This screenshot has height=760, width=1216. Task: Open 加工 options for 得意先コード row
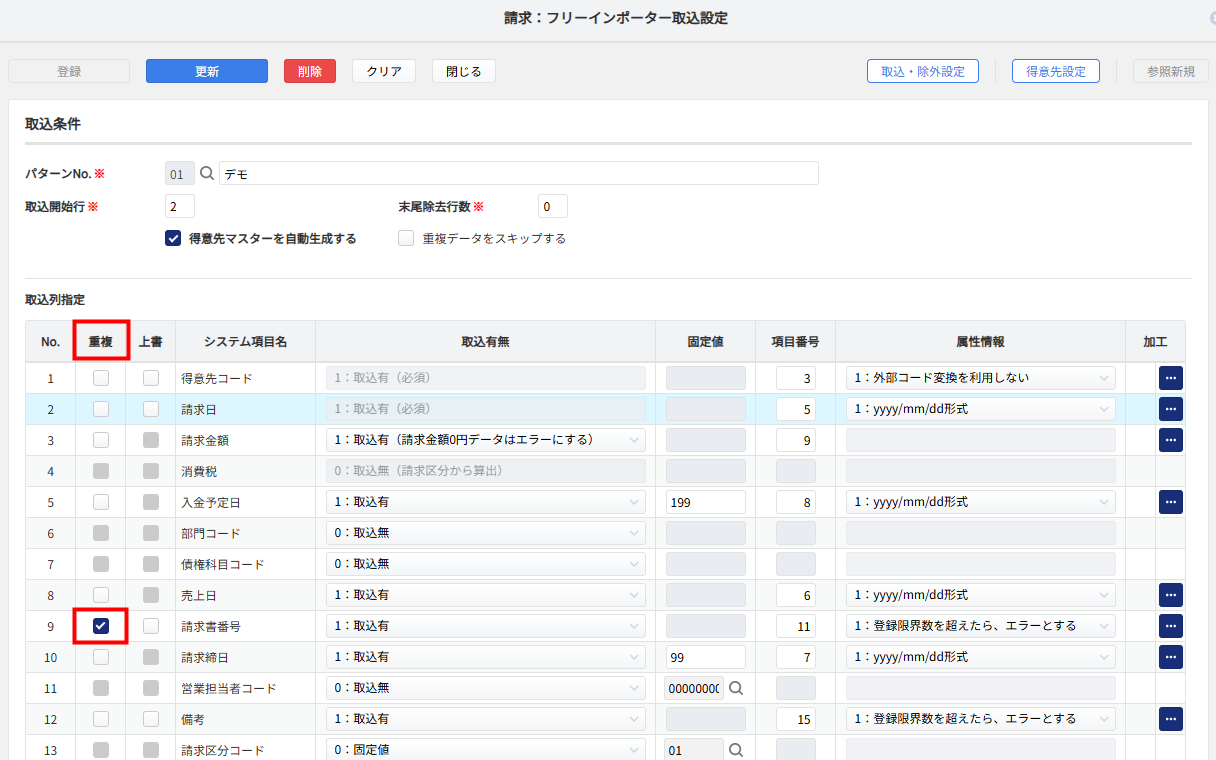[1170, 378]
